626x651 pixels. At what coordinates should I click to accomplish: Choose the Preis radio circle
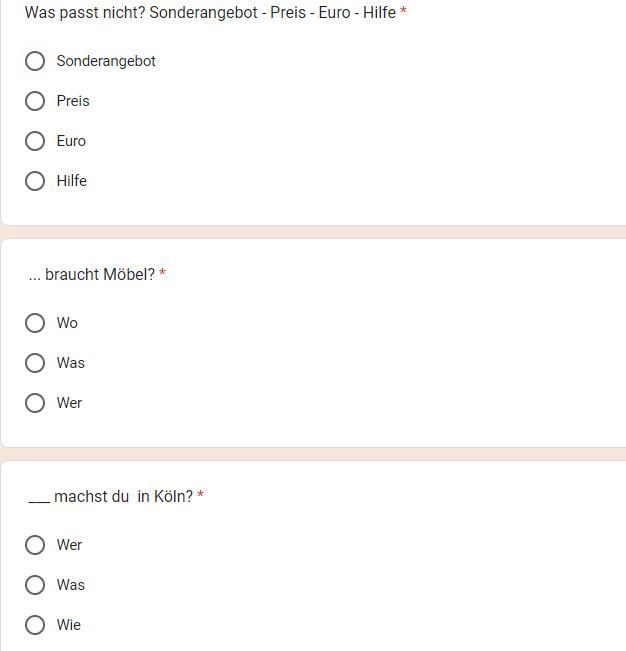(35, 101)
